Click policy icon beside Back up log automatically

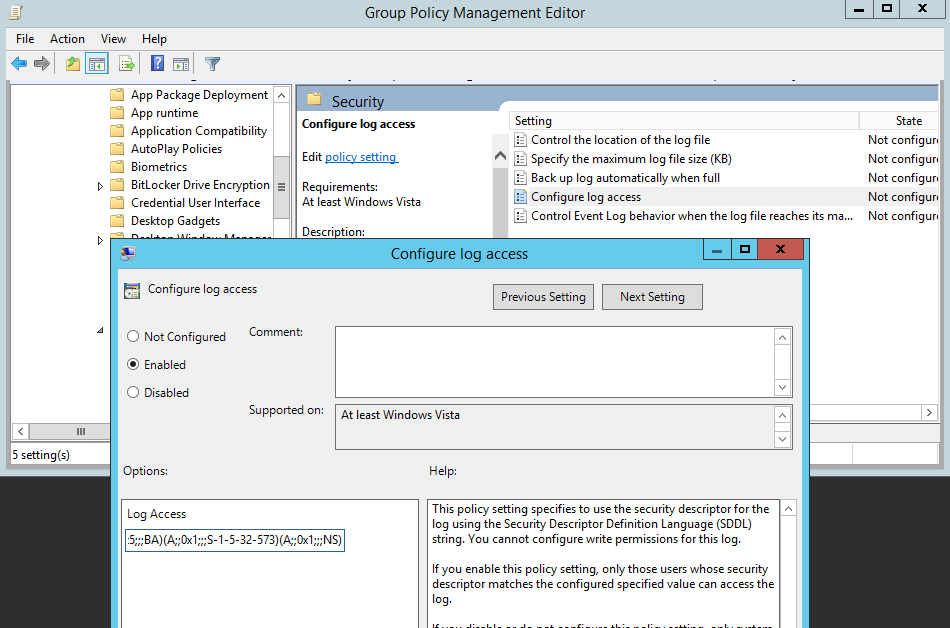click(520, 178)
